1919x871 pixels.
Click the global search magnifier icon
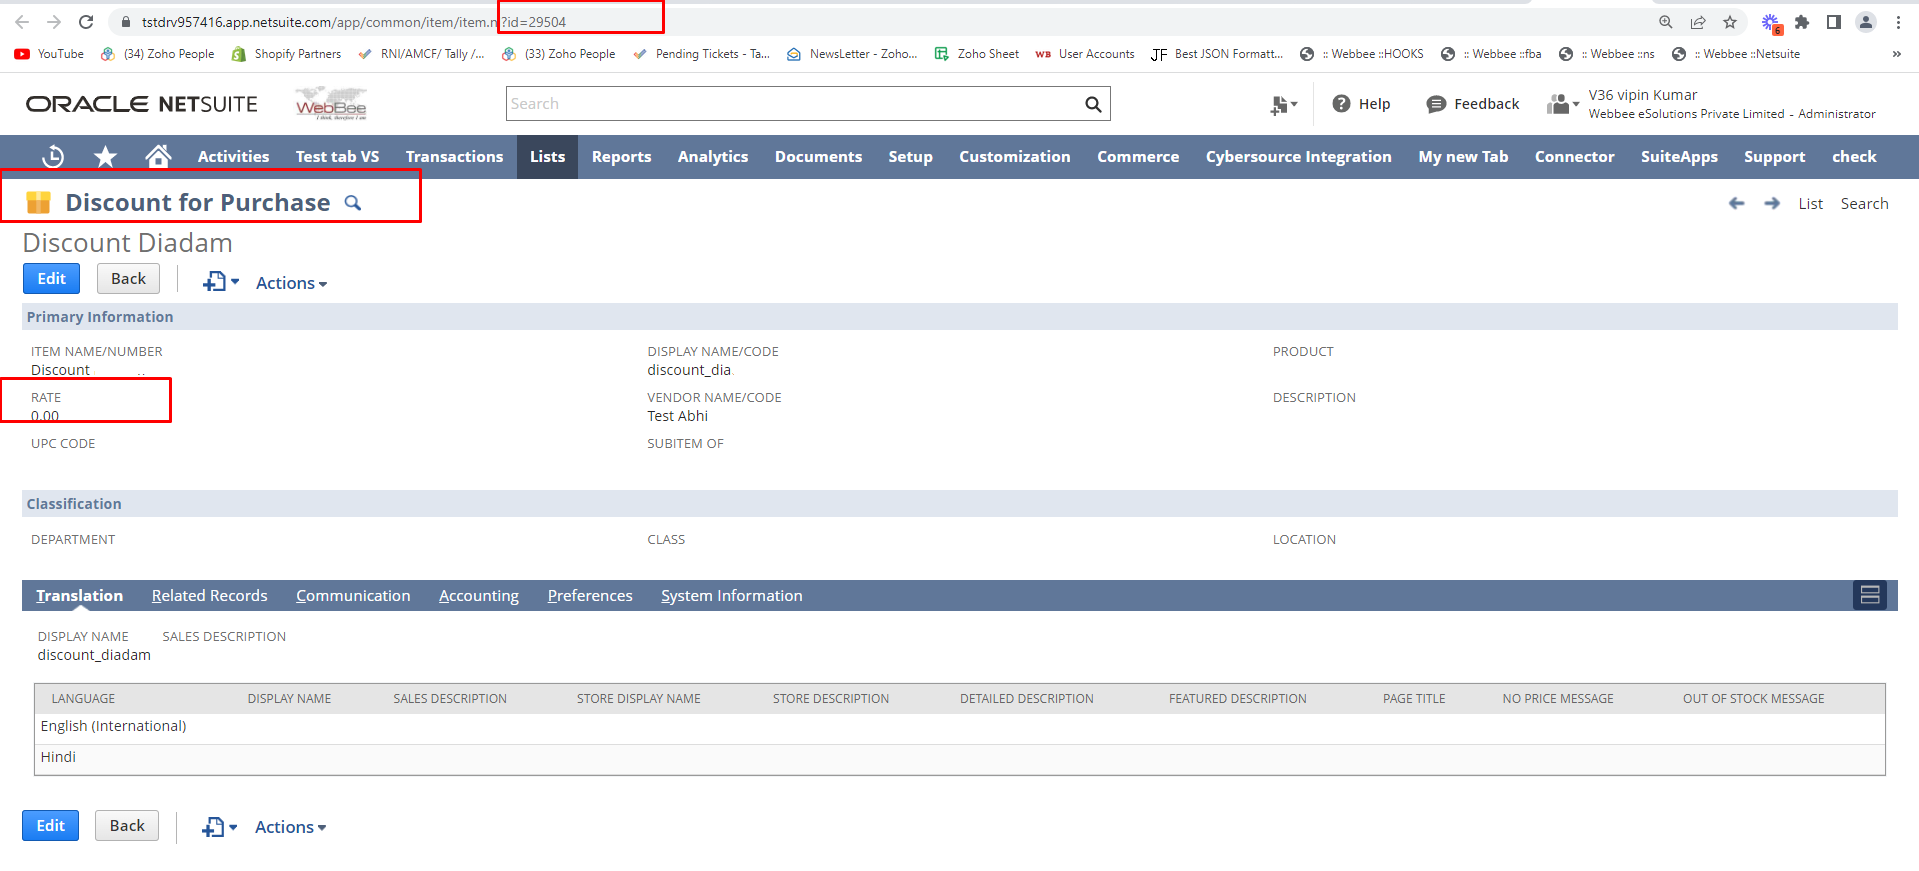coord(1093,104)
